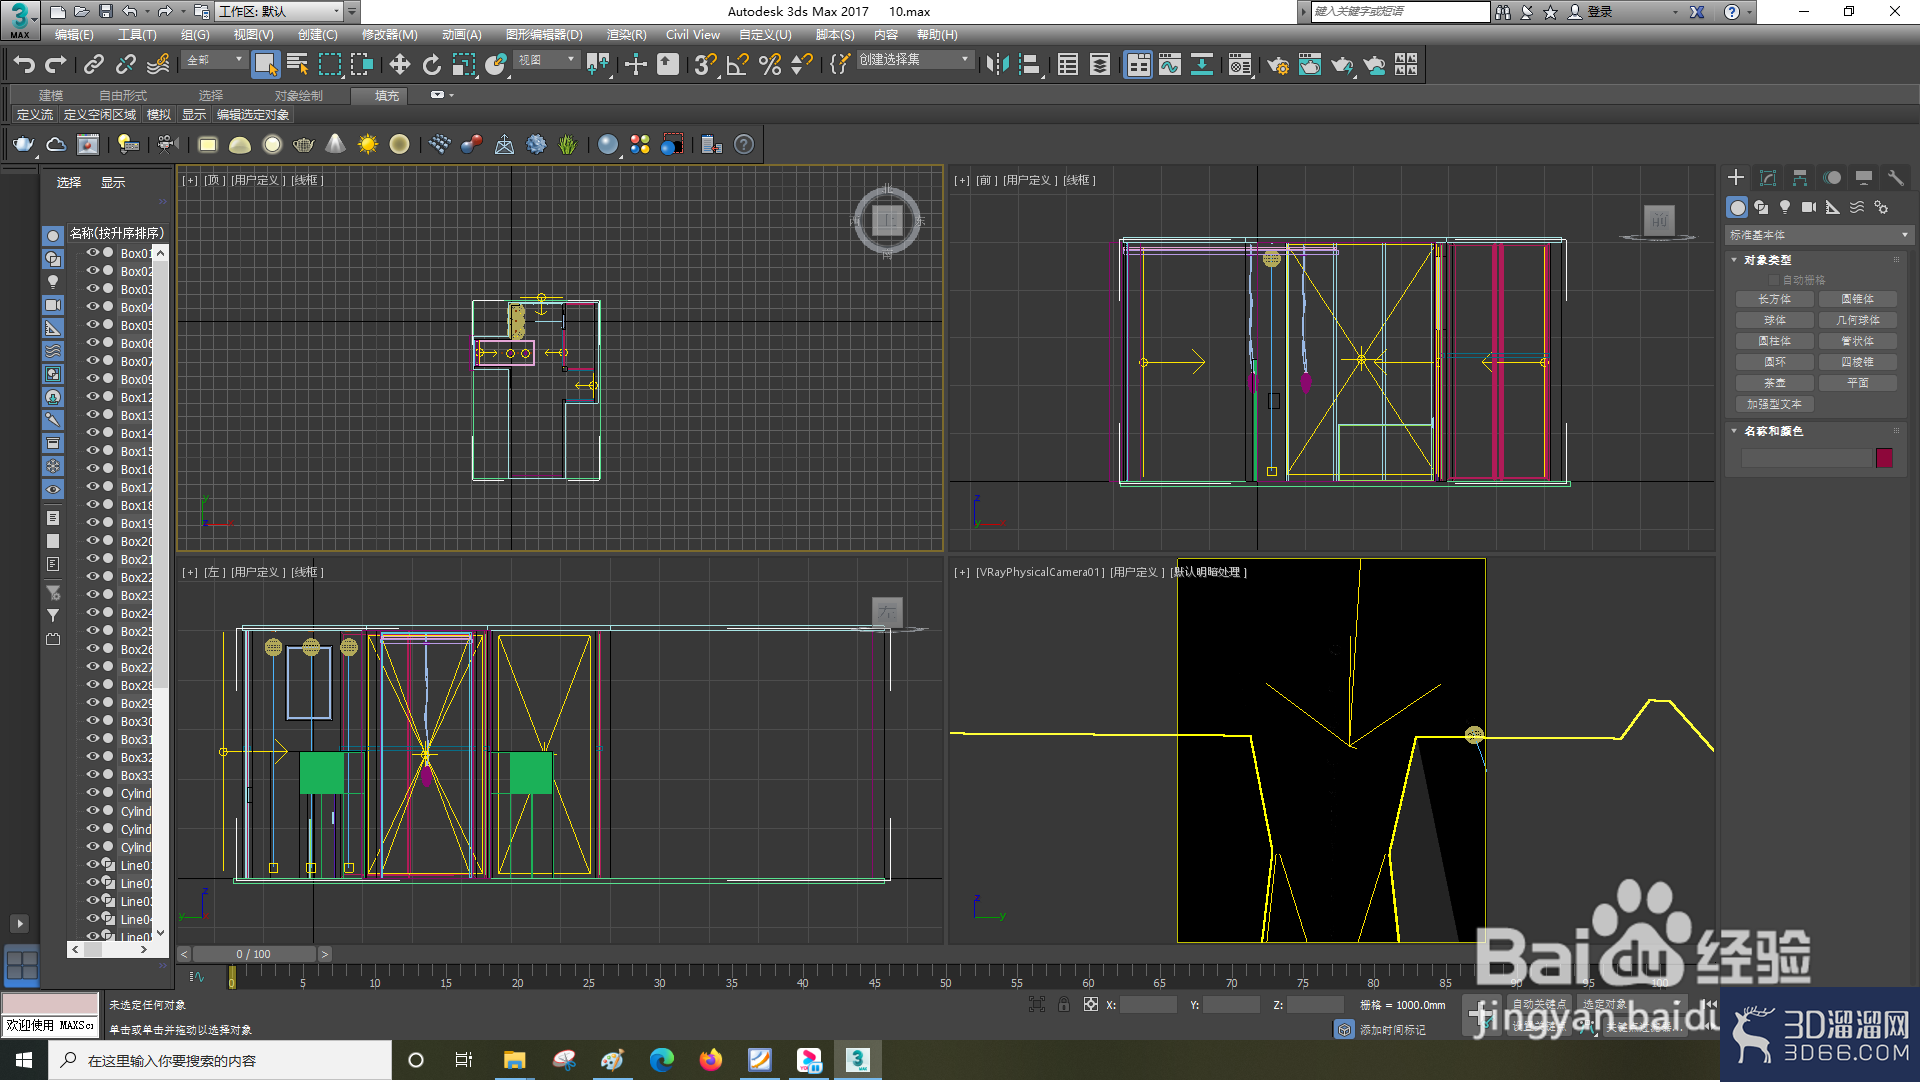Switch to the 自由形式 ribbon tab

coord(123,96)
